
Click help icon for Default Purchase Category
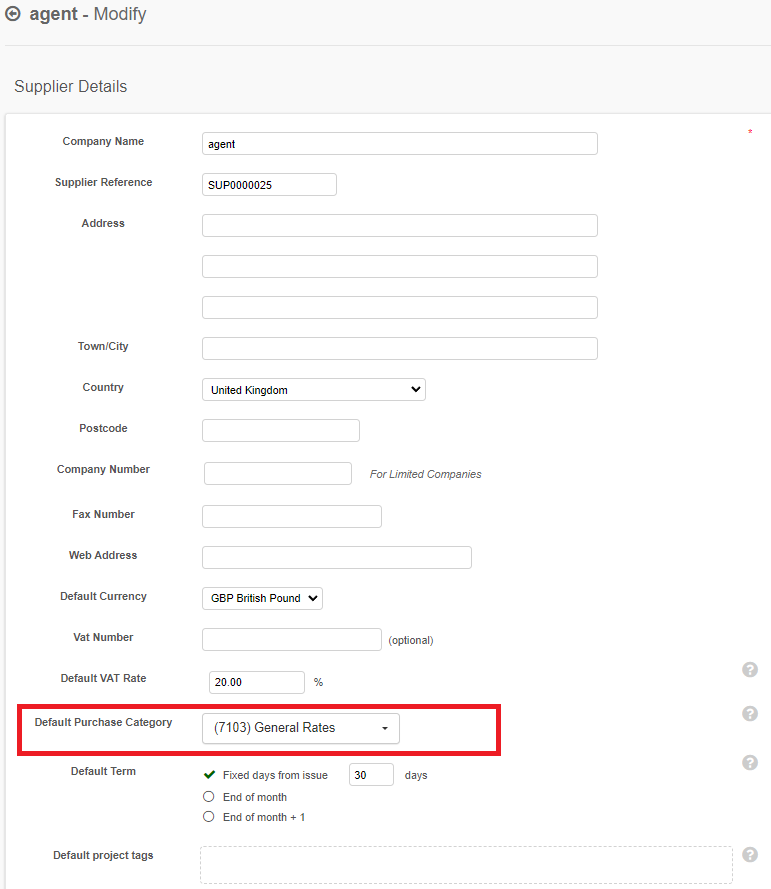[x=749, y=713]
